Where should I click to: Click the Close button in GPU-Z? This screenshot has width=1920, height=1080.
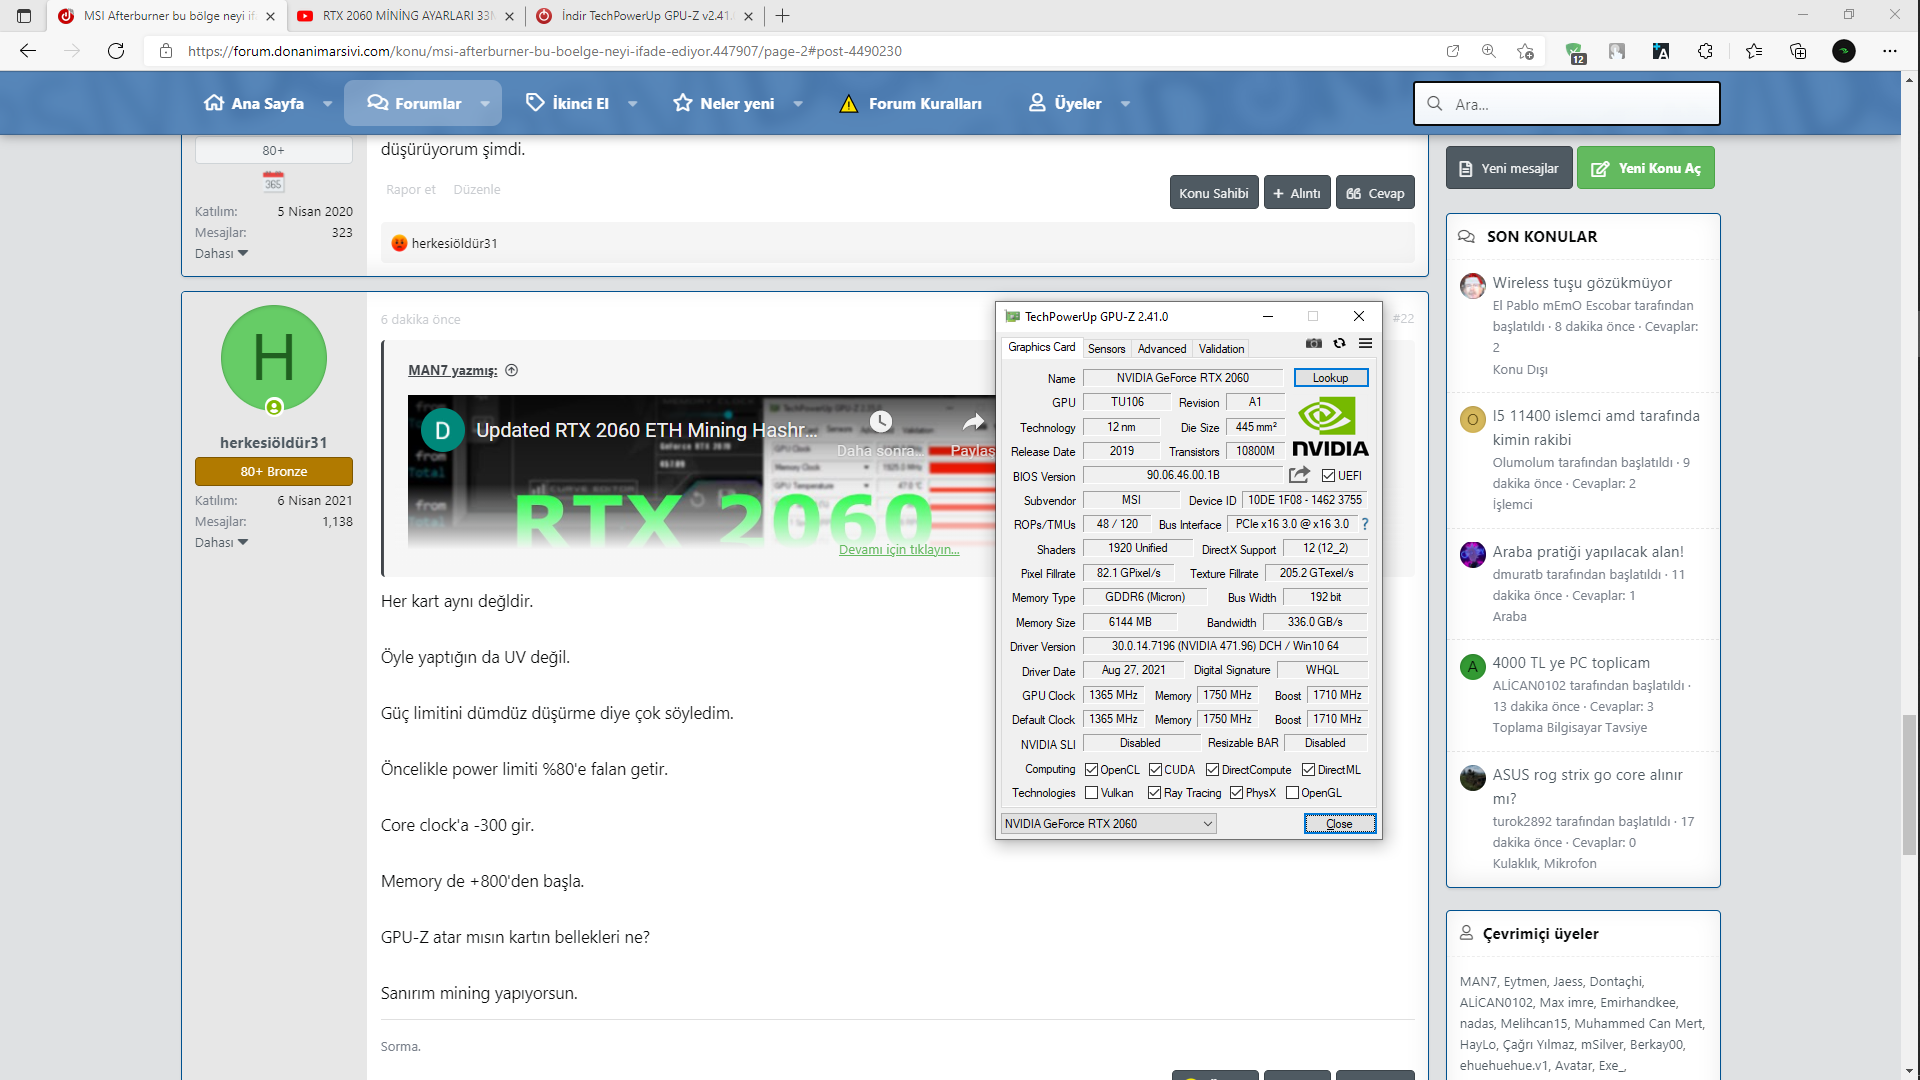point(1339,824)
